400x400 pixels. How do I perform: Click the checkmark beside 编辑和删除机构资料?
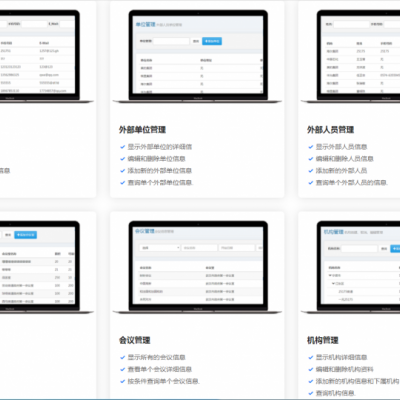(x=311, y=369)
